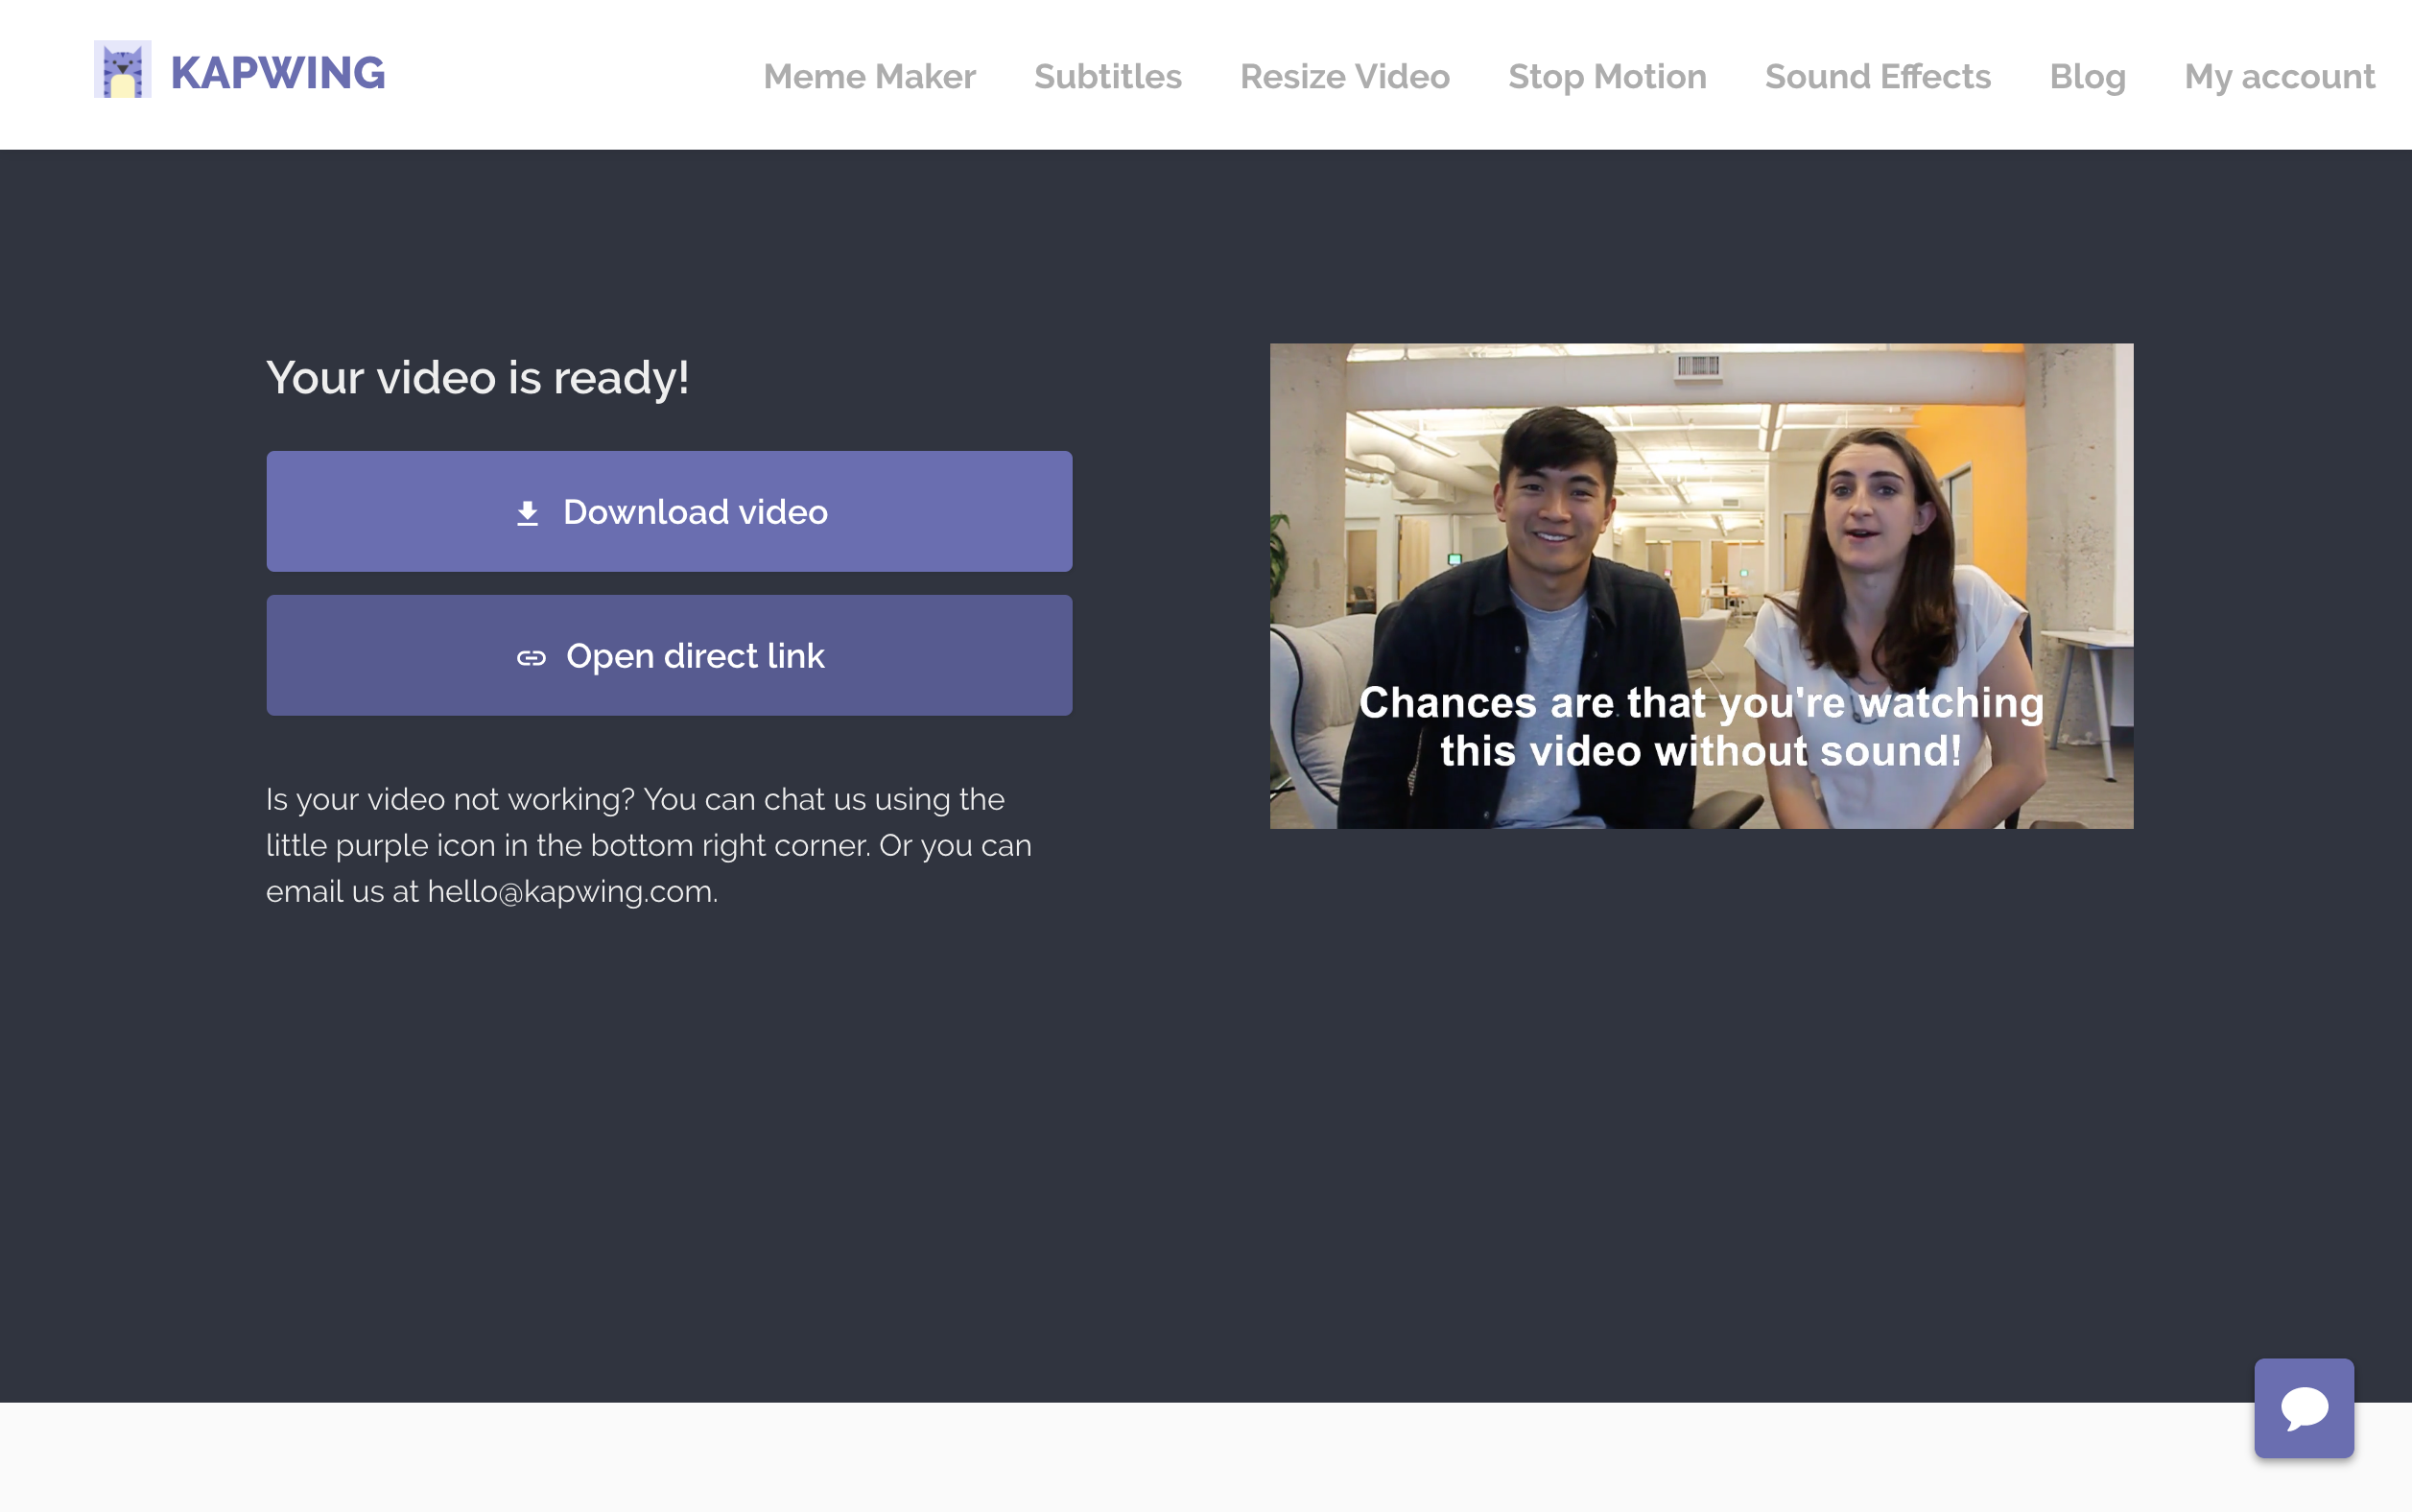Open the Resize Video page

pos(1344,77)
